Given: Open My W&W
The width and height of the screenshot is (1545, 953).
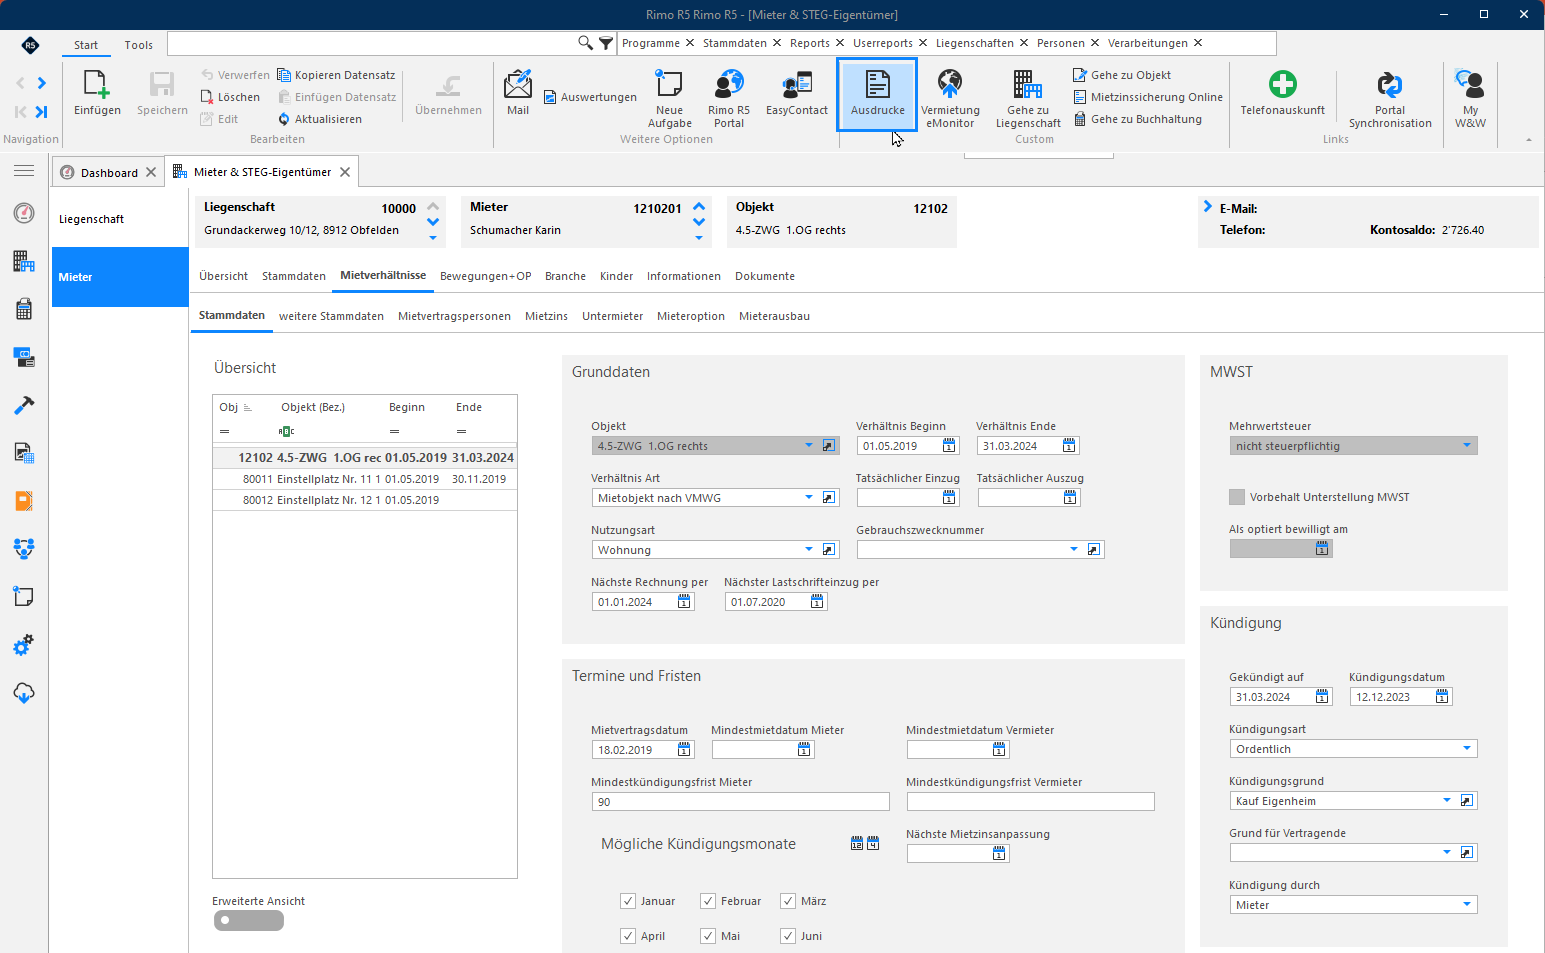Looking at the screenshot, I should click(x=1470, y=98).
